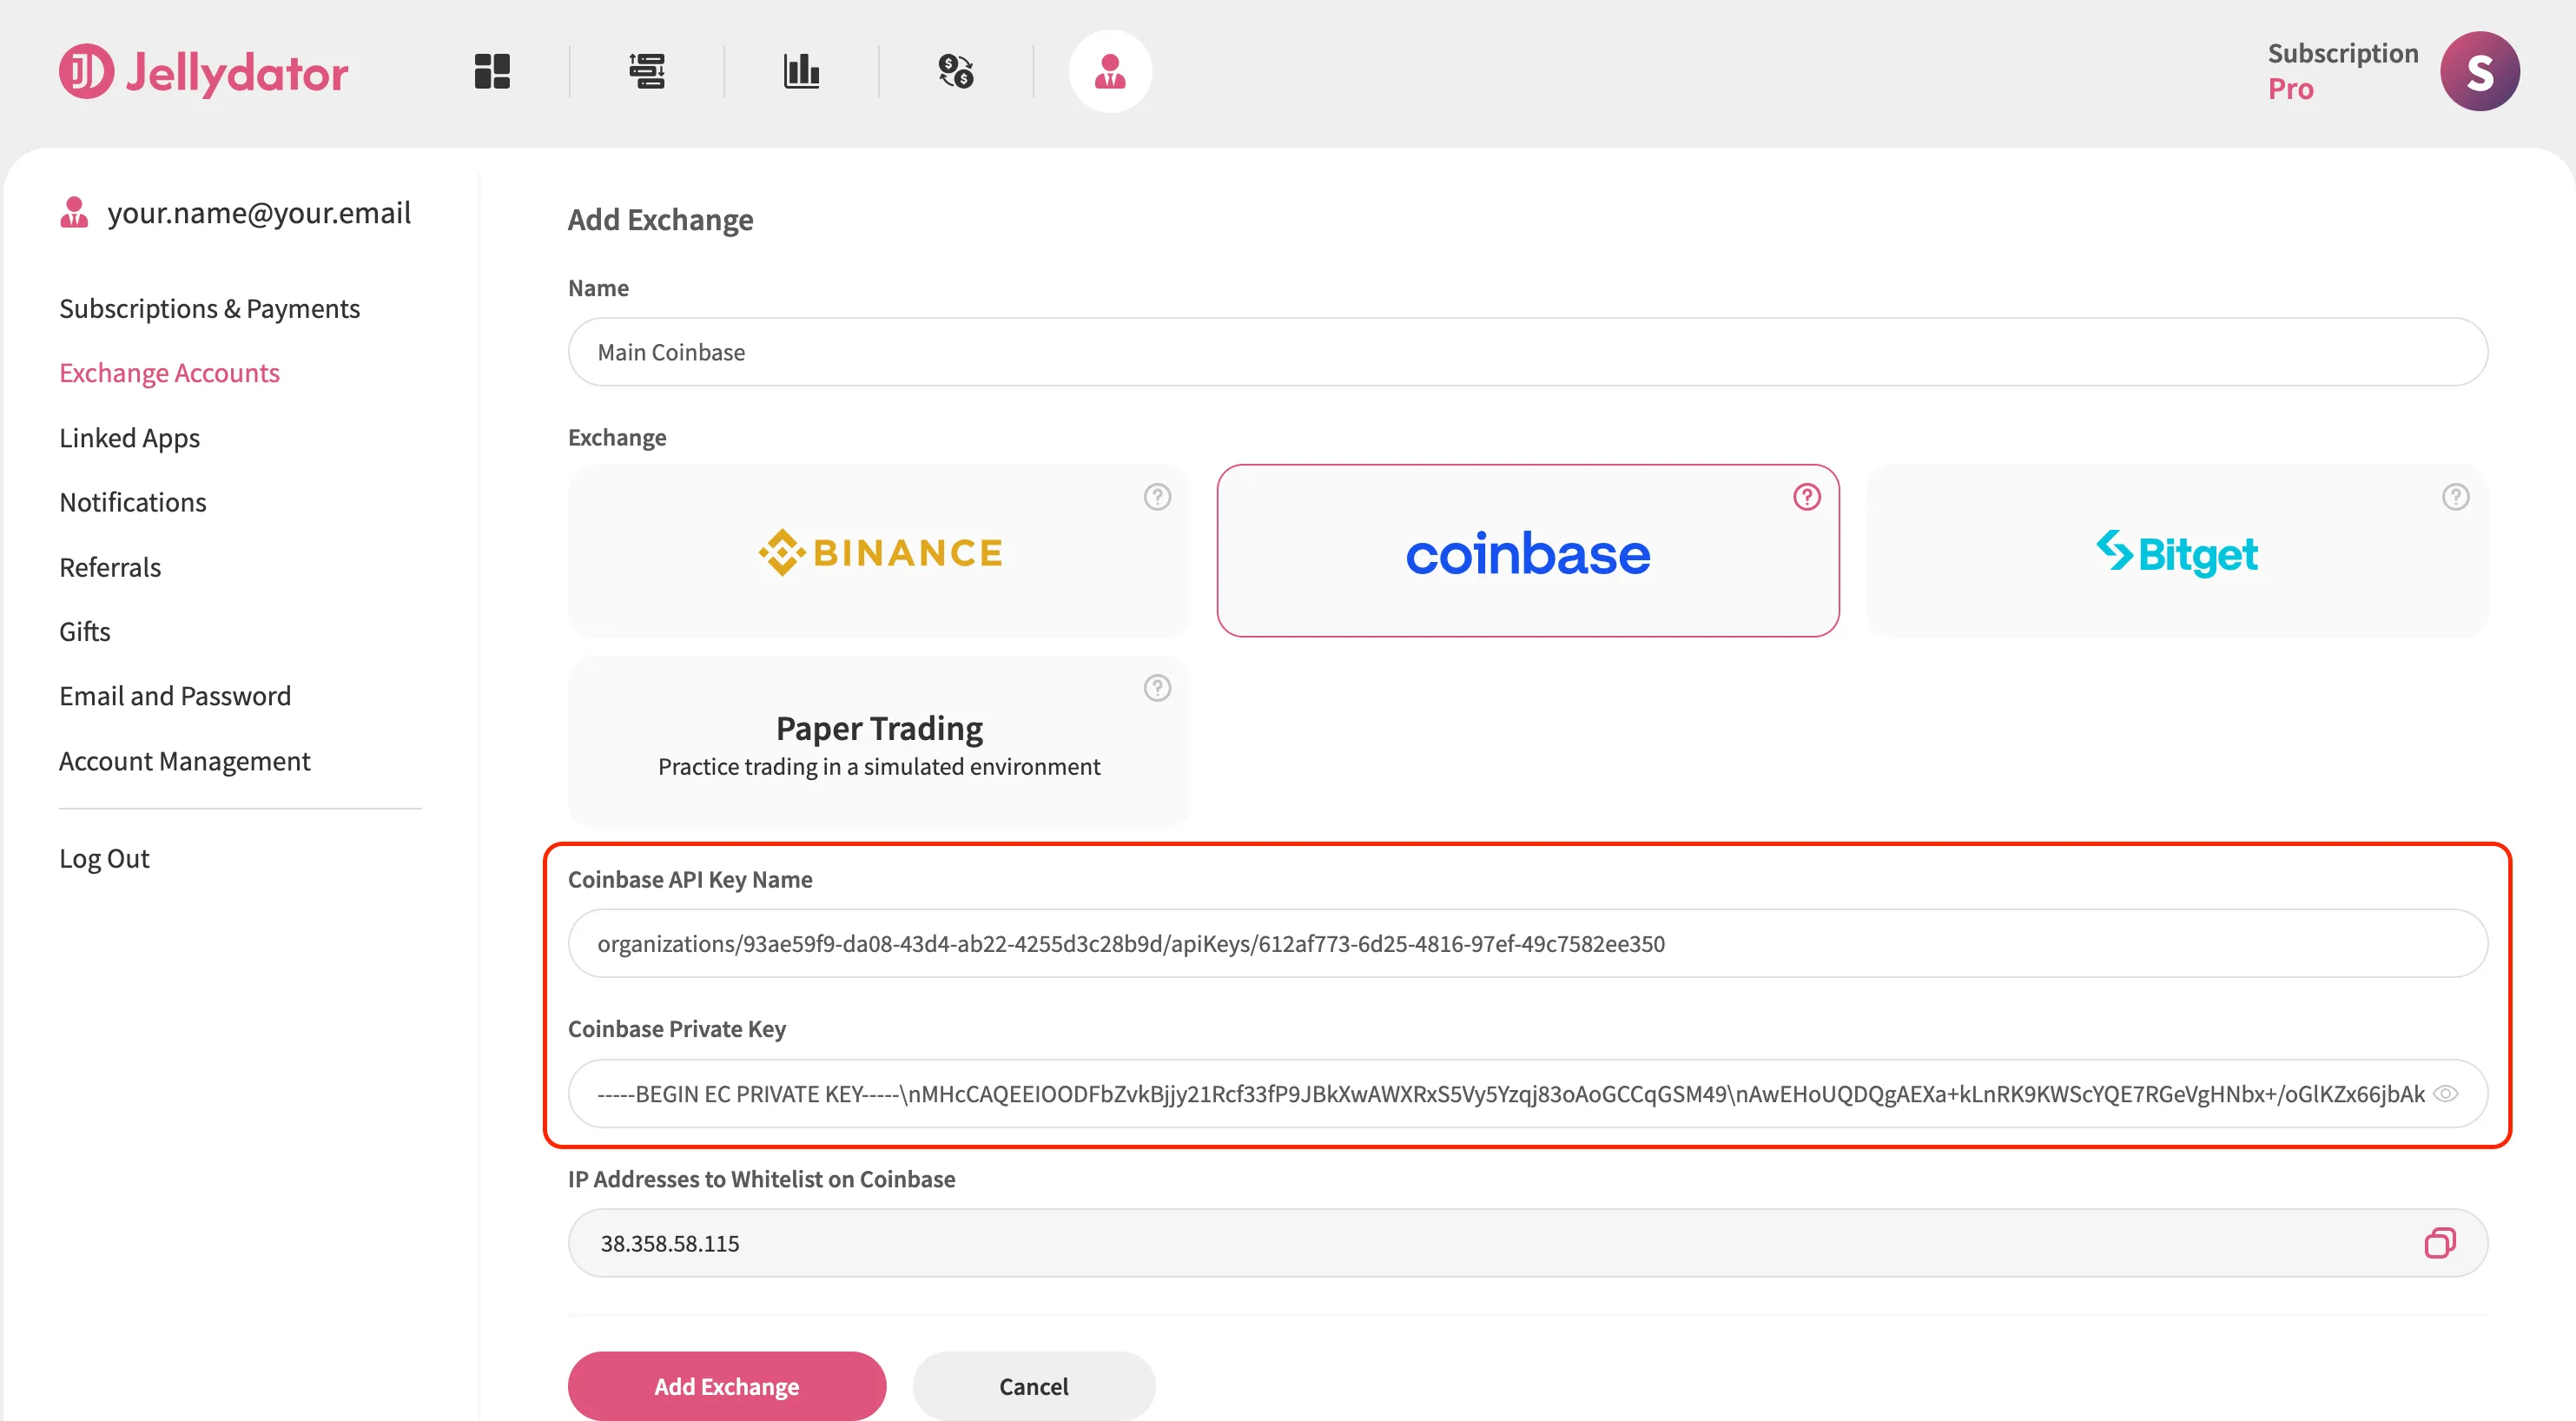Viewport: 2576px width, 1421px height.
Task: Open the bar chart analytics icon
Action: tap(801, 71)
